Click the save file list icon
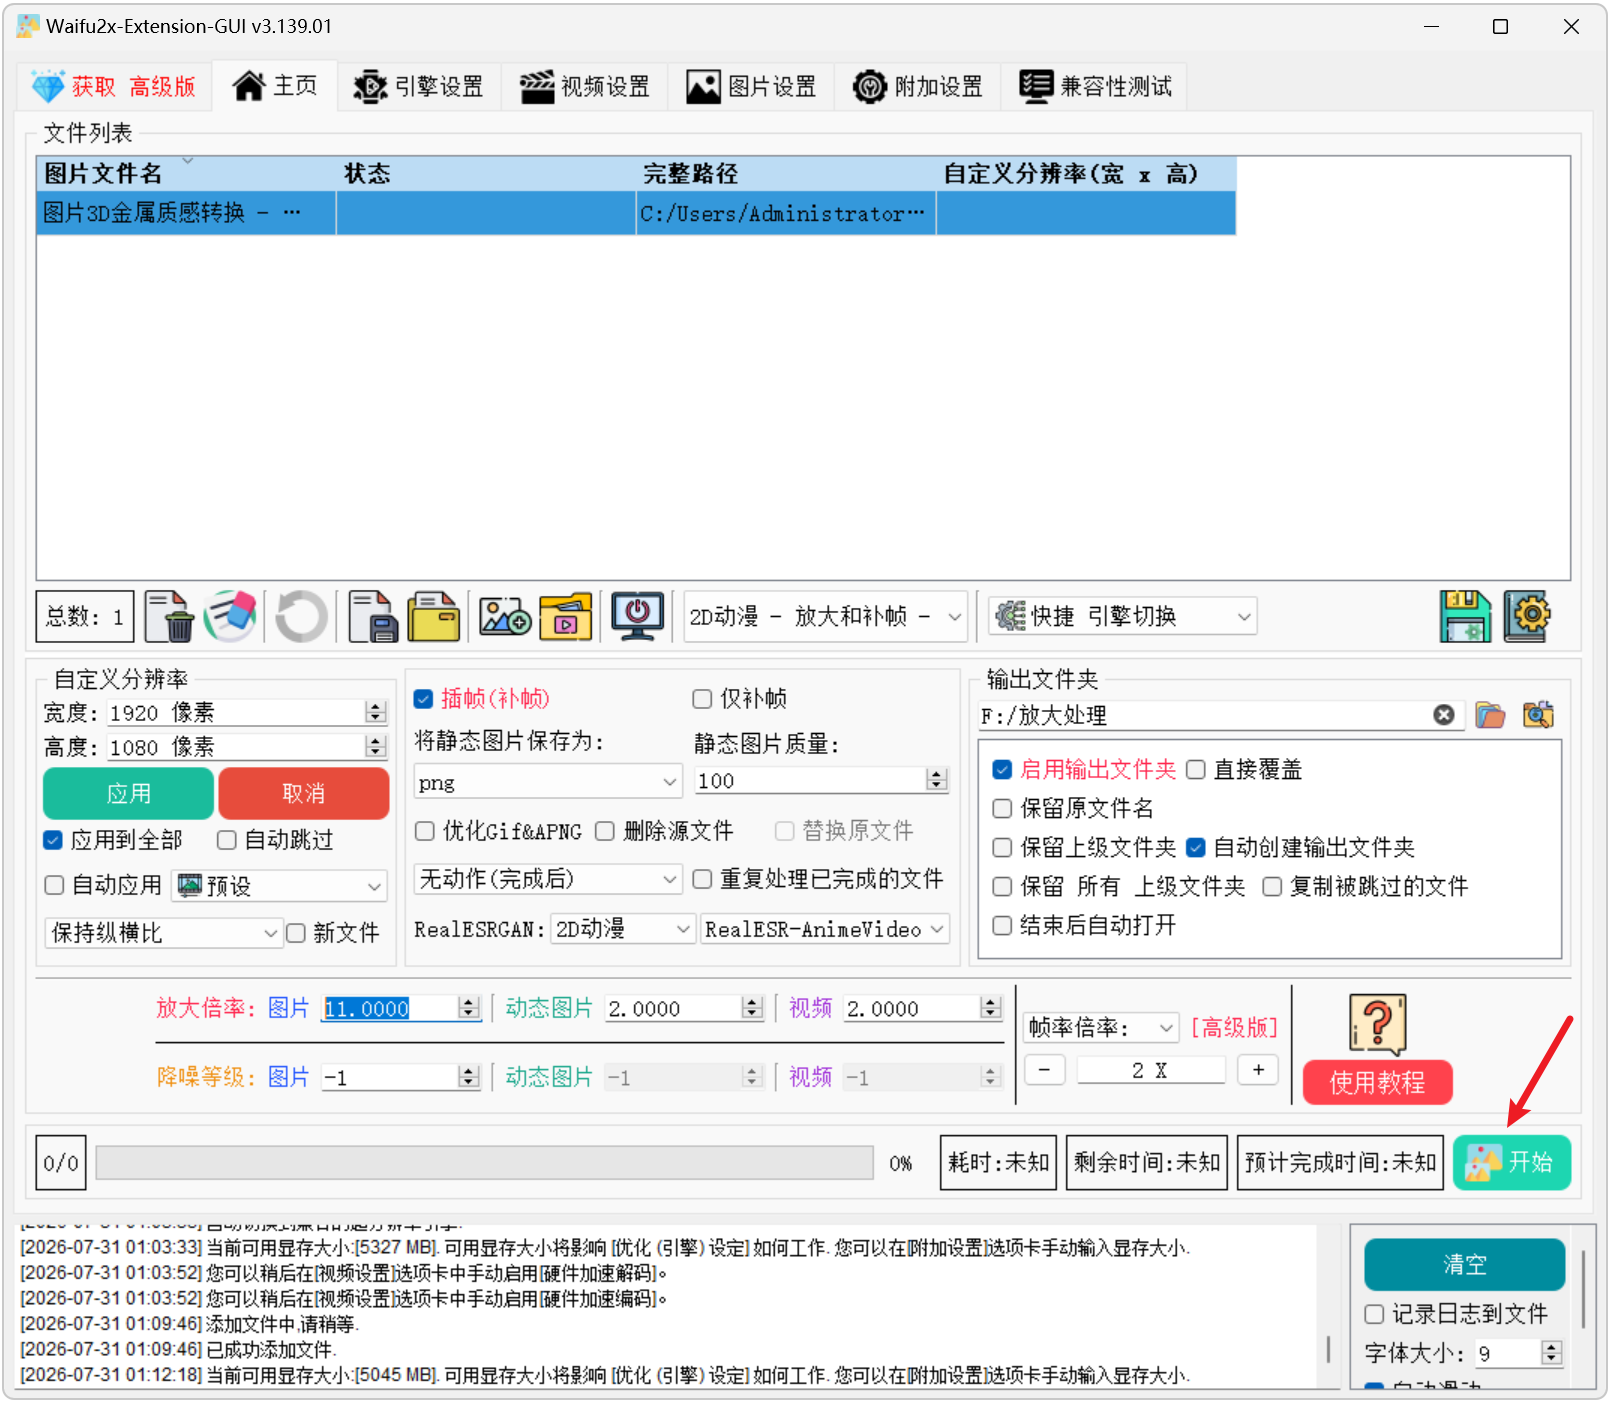This screenshot has height=1402, width=1610. point(373,616)
